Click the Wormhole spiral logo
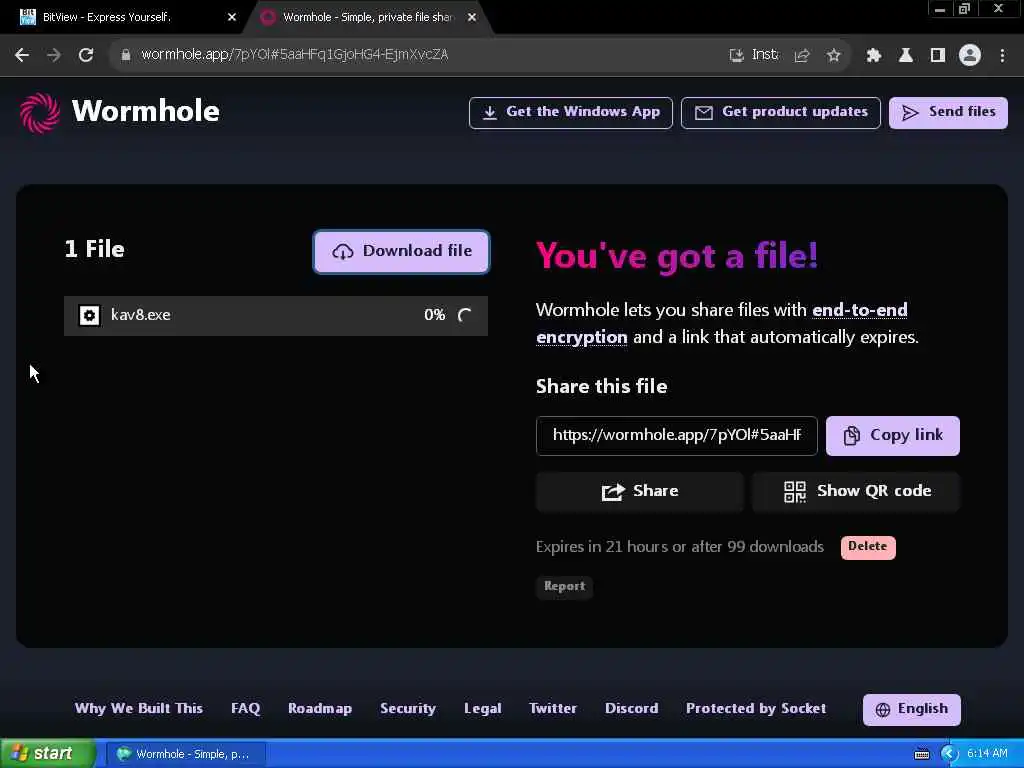 (x=40, y=112)
